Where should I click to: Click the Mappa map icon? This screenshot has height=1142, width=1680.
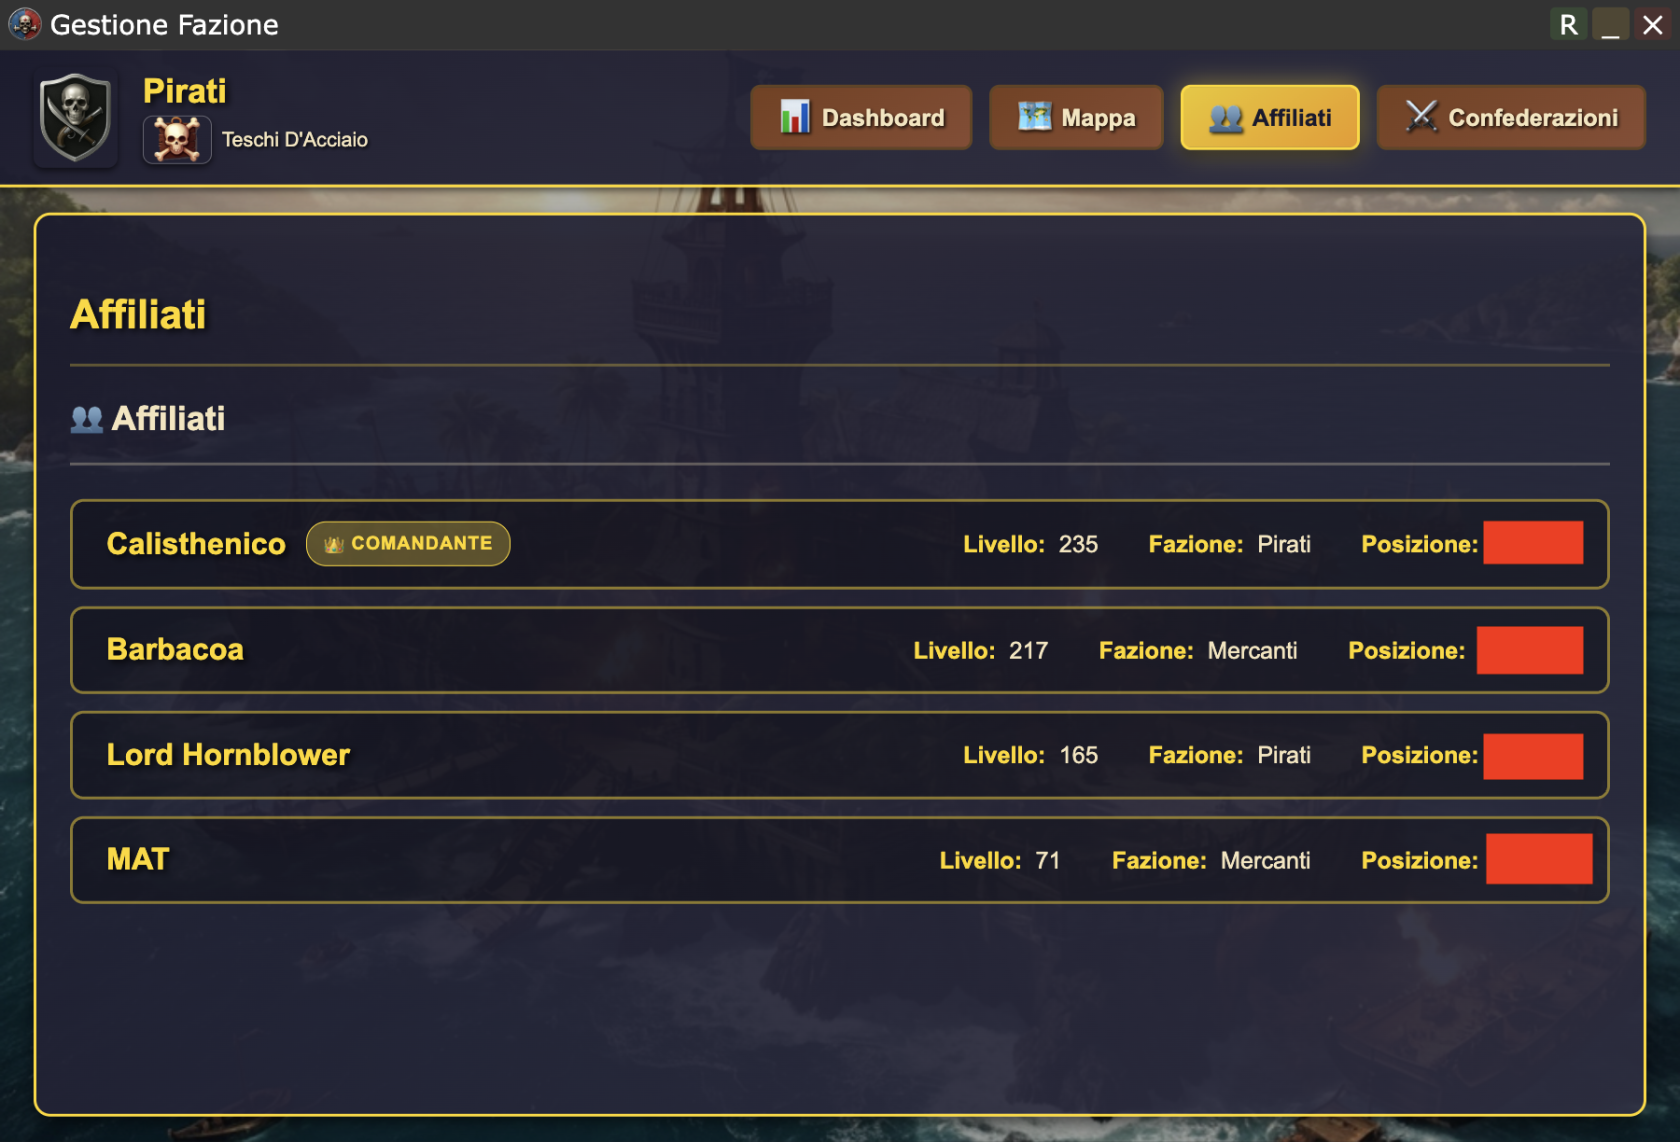tap(1035, 117)
